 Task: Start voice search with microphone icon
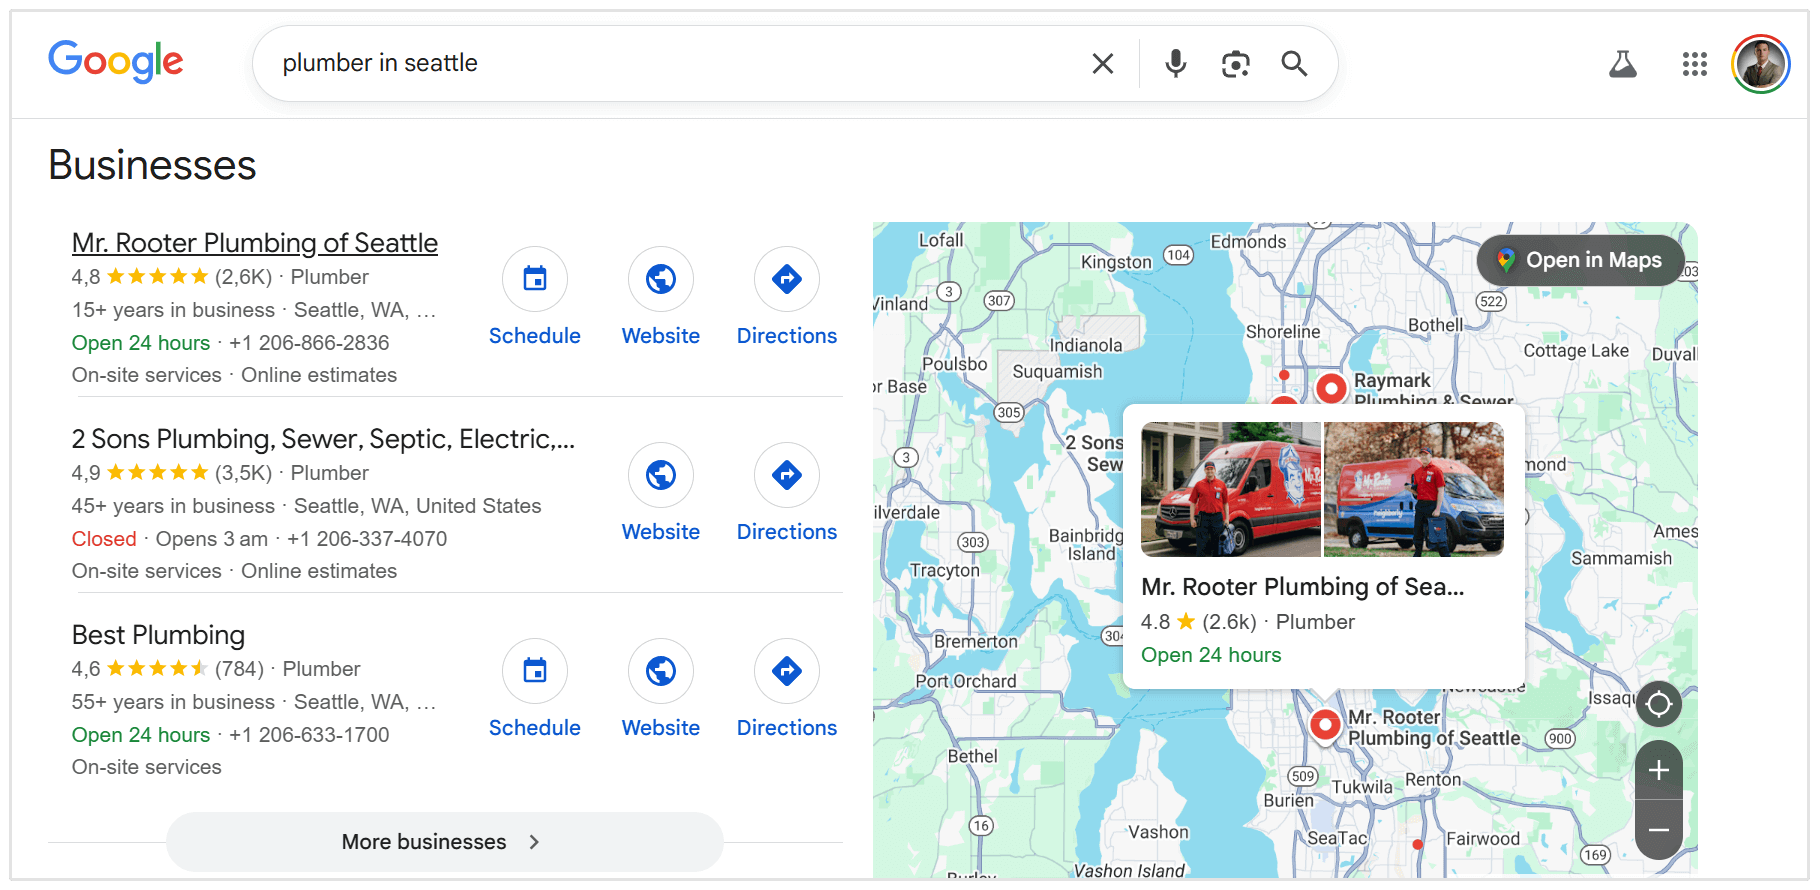(x=1176, y=64)
